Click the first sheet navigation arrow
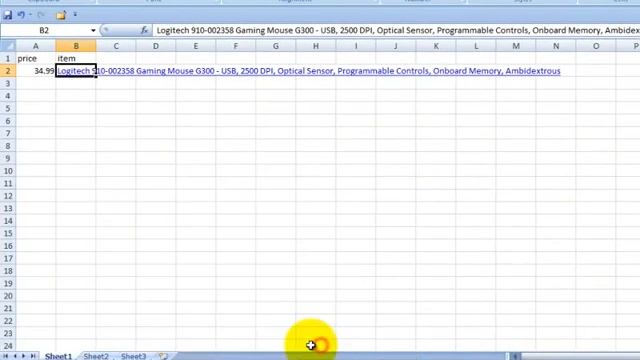The image size is (640, 360). tap(6, 356)
